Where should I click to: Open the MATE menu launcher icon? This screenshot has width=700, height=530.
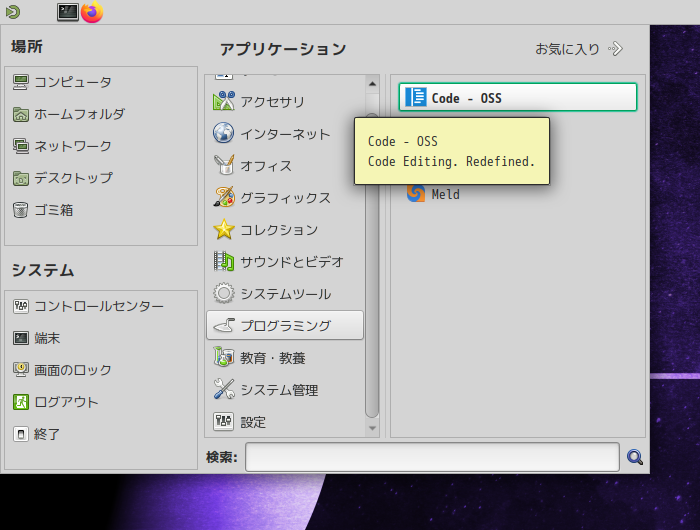[13, 12]
